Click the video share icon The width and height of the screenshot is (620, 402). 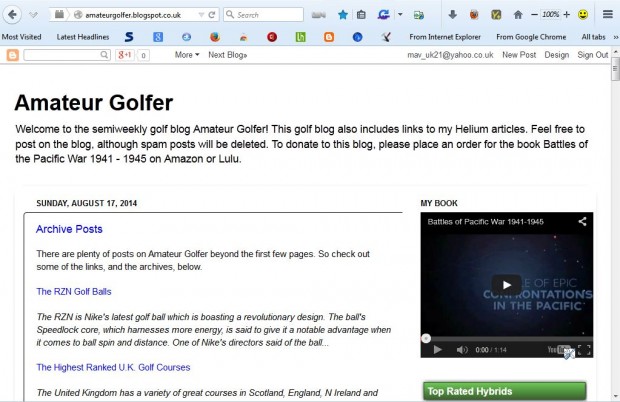pos(582,221)
